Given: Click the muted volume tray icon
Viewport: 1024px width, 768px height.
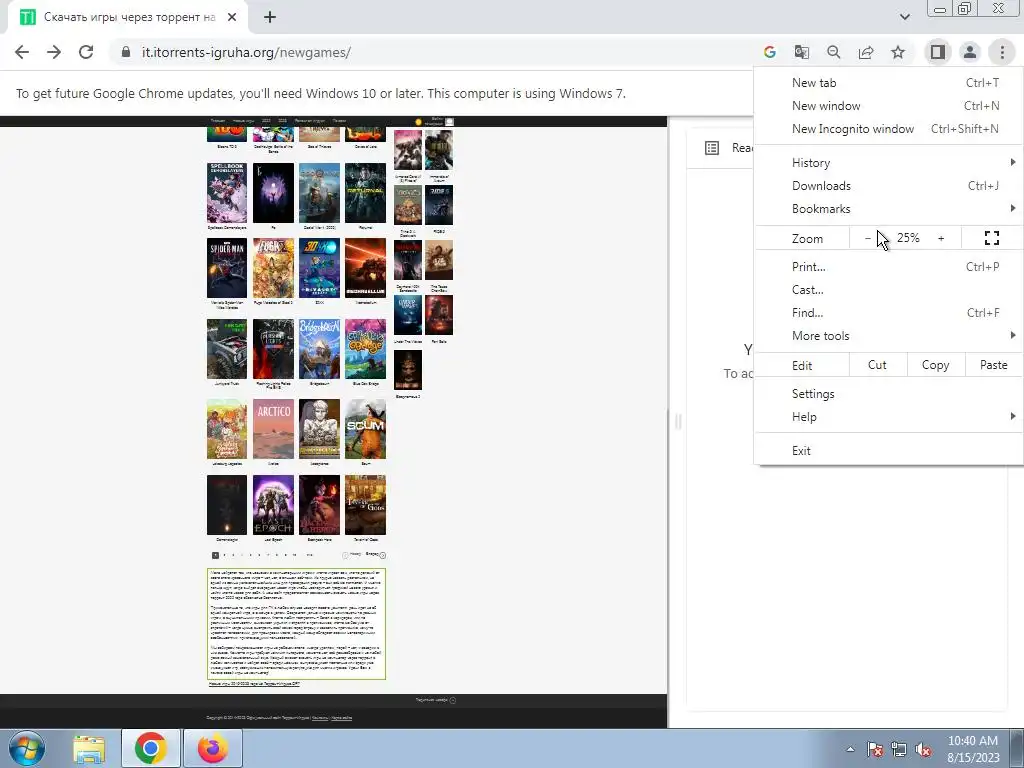Looking at the screenshot, I should click(923, 749).
